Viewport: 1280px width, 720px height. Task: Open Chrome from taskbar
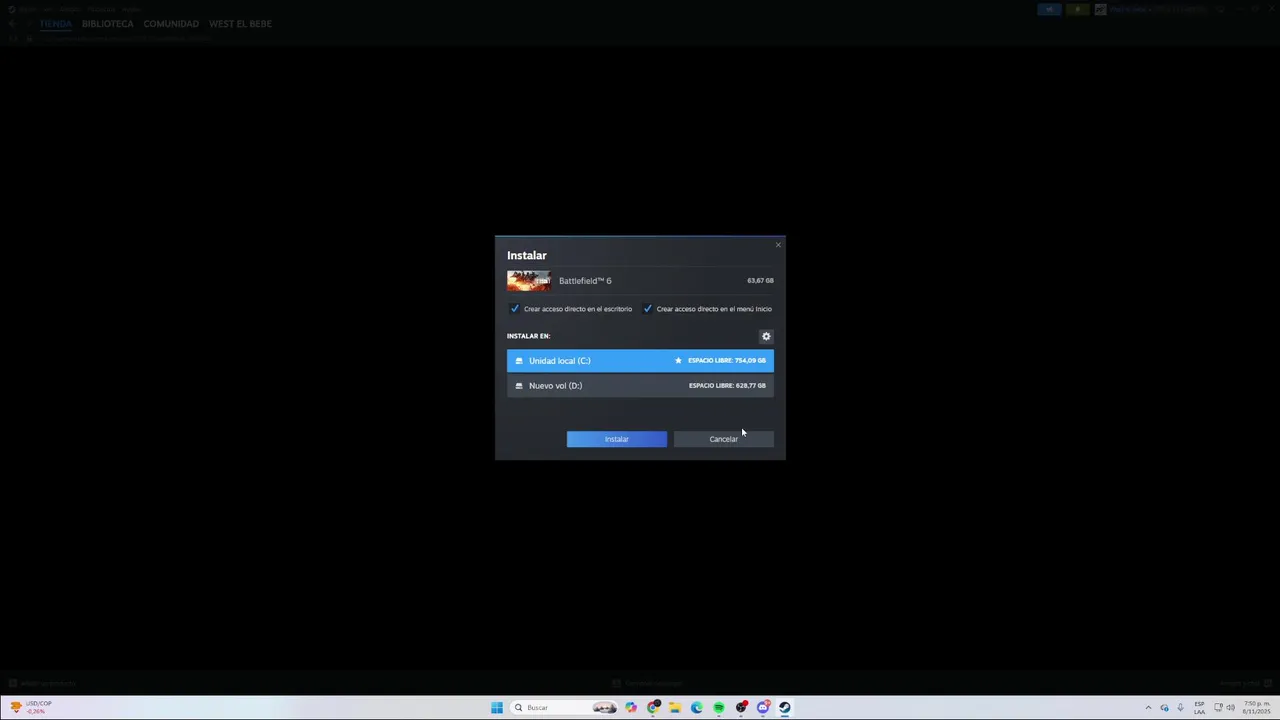click(653, 707)
